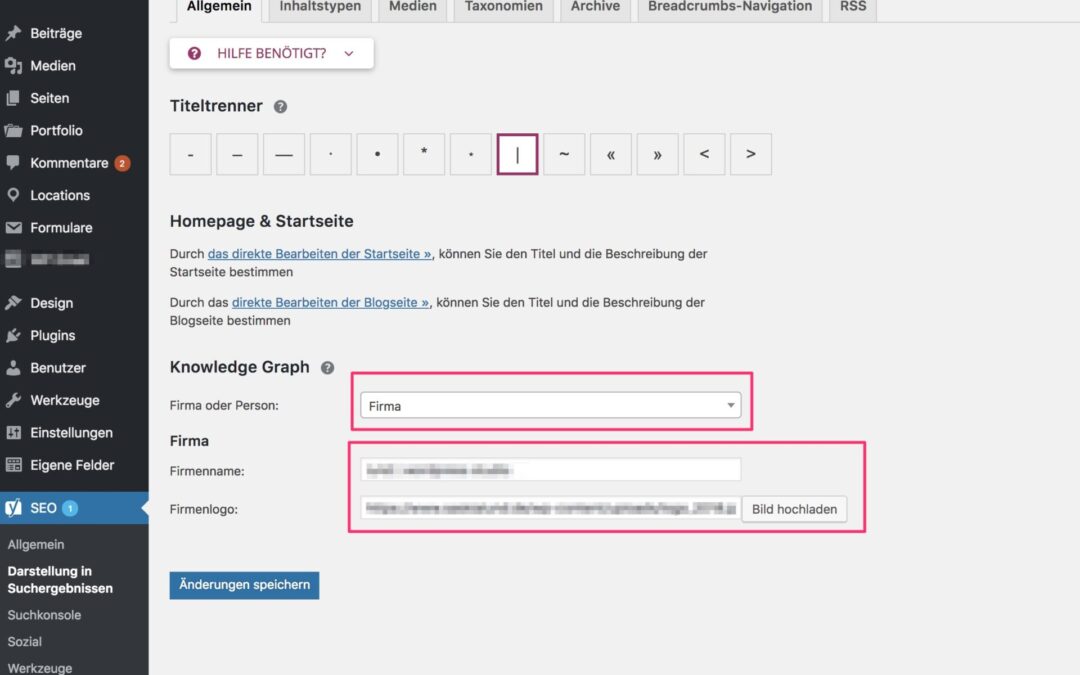Choose the asterisk title separator
The width and height of the screenshot is (1080, 675).
424,154
